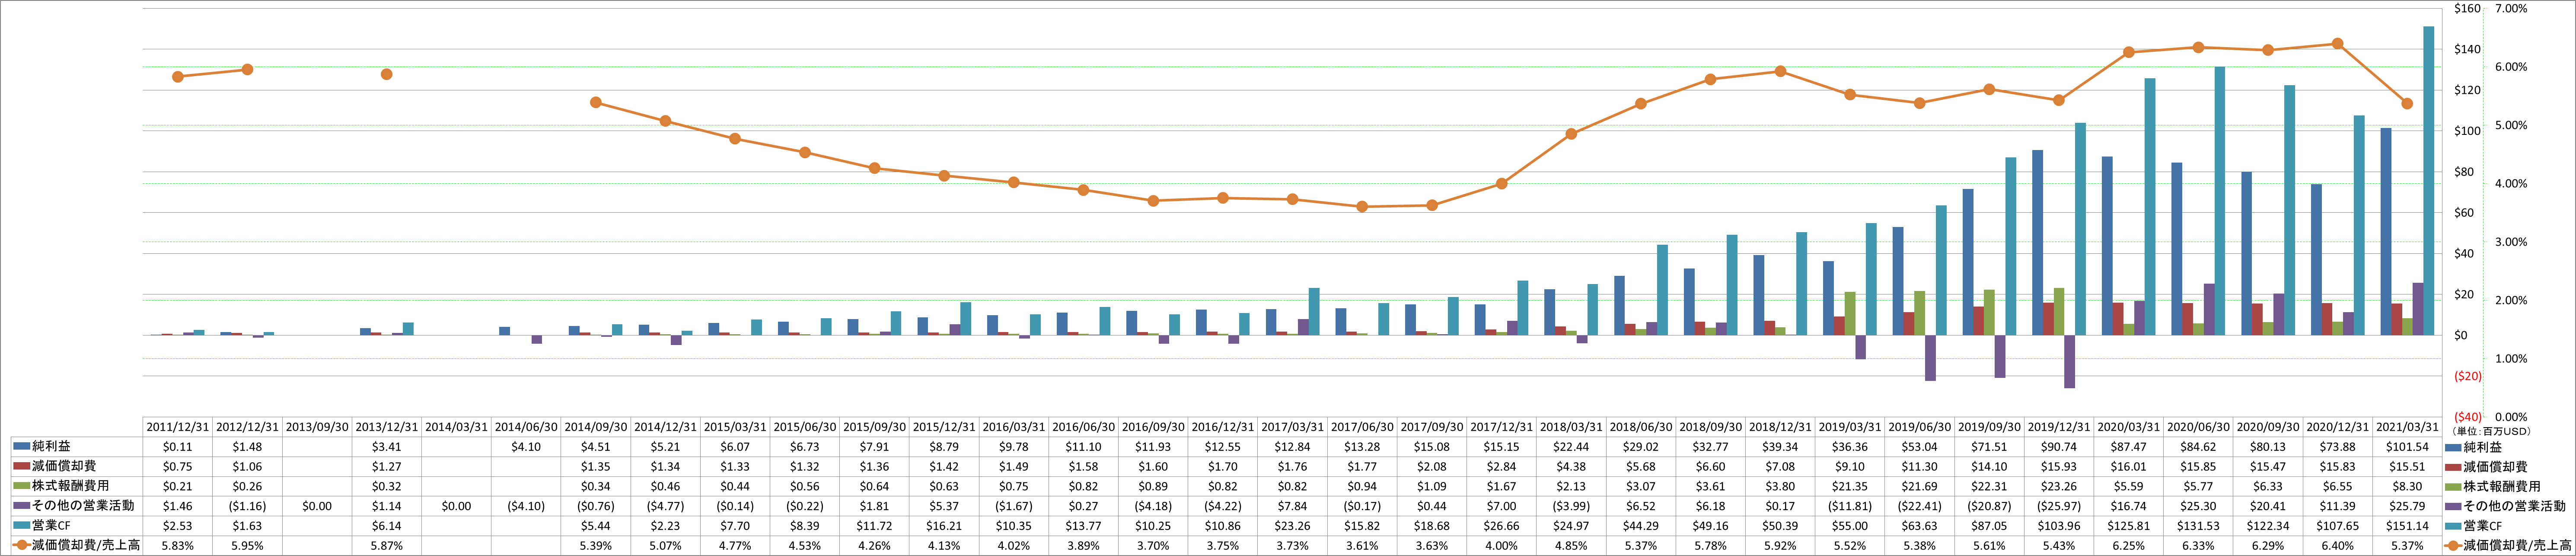Image resolution: width=2576 pixels, height=556 pixels.
Task: Click the 2017/12/31 column header
Action: (x=1501, y=427)
